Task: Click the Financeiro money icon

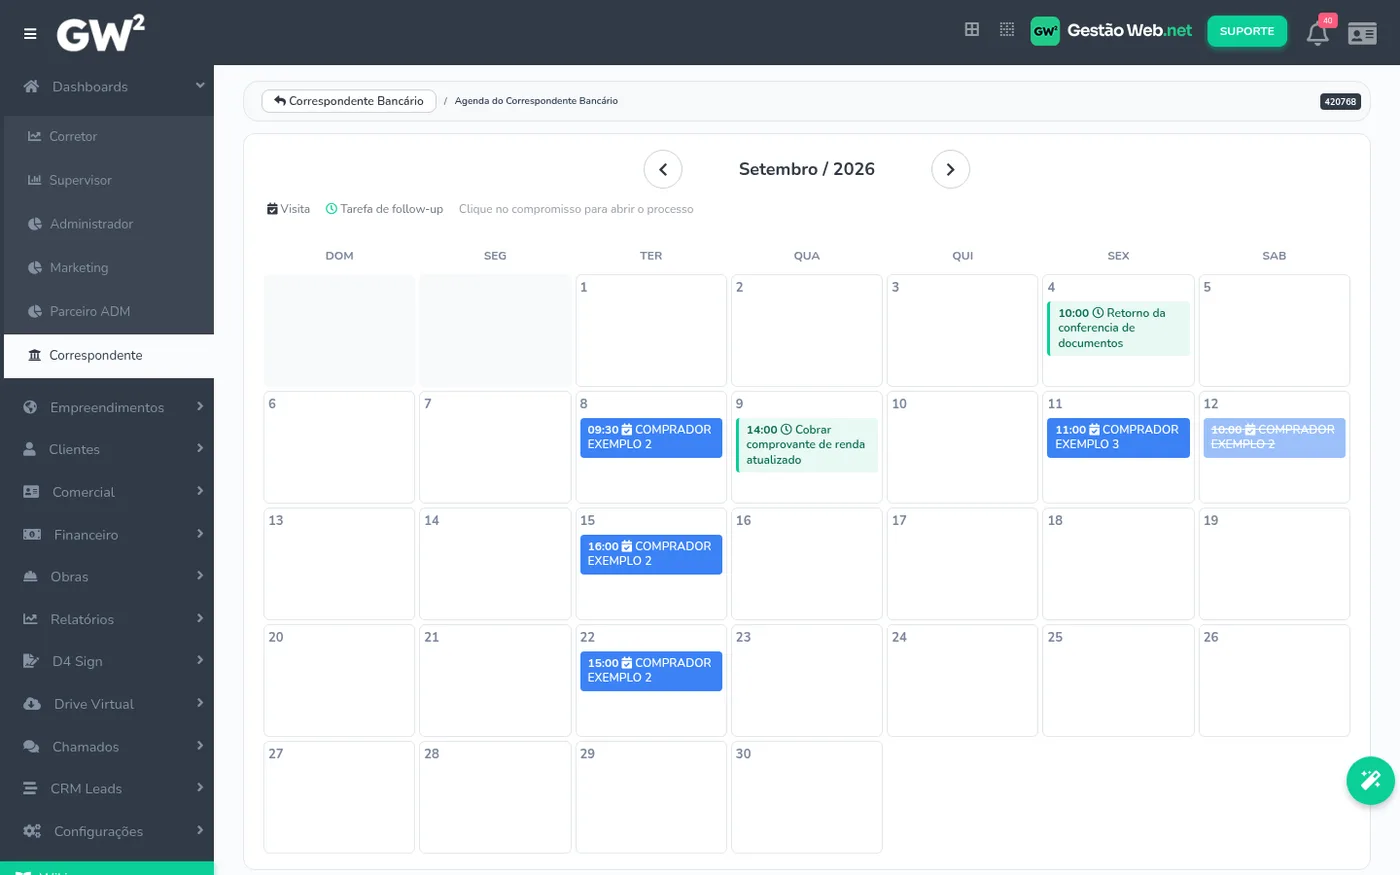Action: click(32, 535)
